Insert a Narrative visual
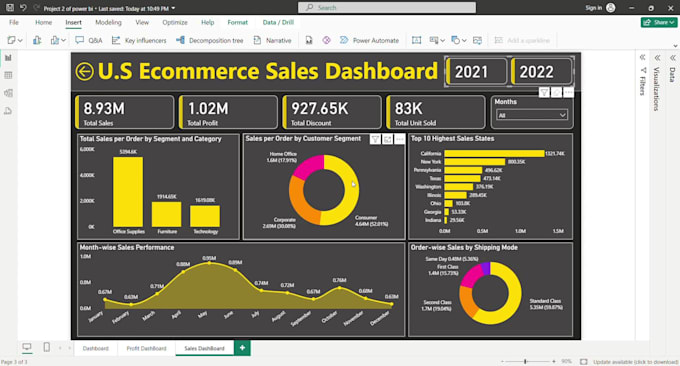 tap(272, 40)
